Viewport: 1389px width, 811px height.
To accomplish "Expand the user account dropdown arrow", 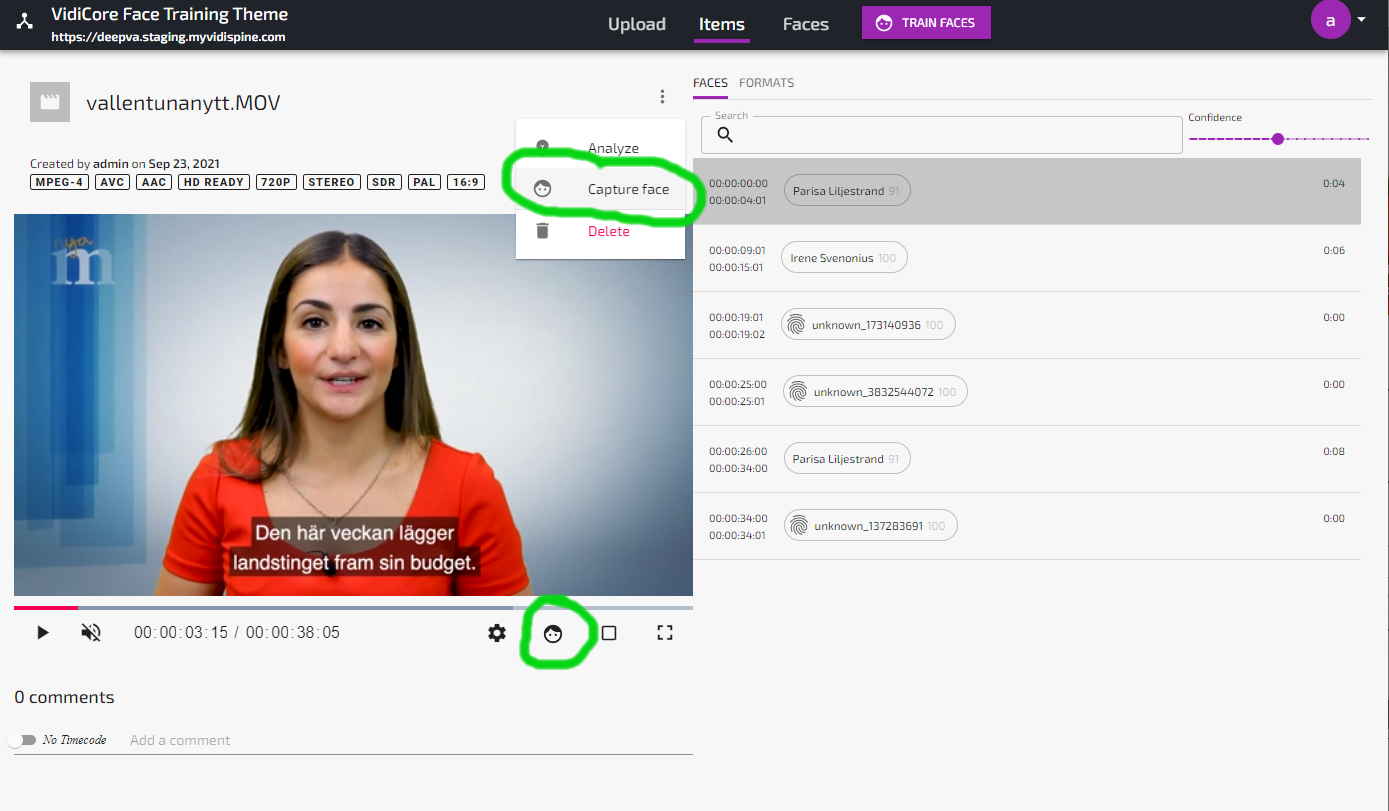I will click(x=1362, y=20).
